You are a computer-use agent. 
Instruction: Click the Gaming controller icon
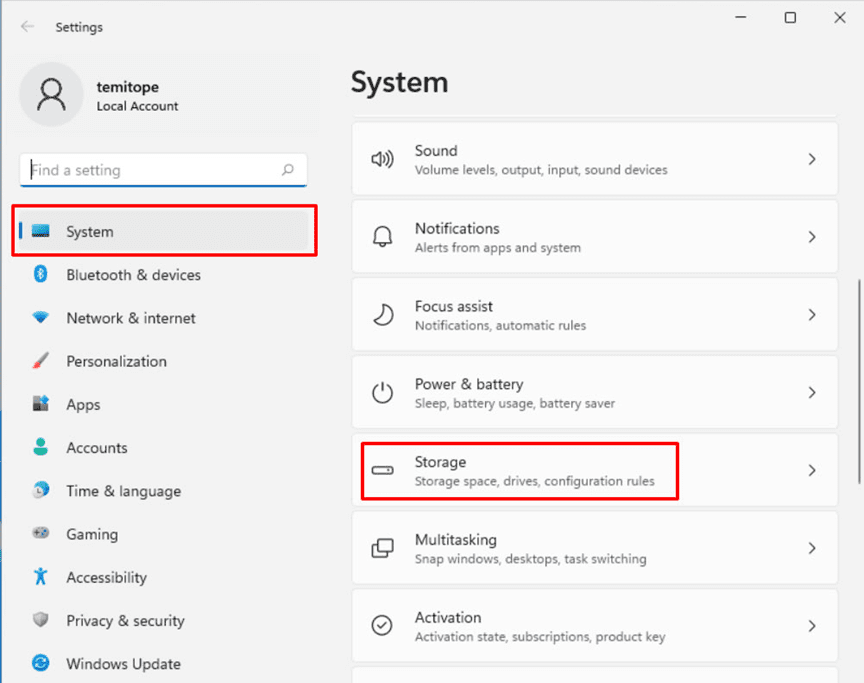41,534
